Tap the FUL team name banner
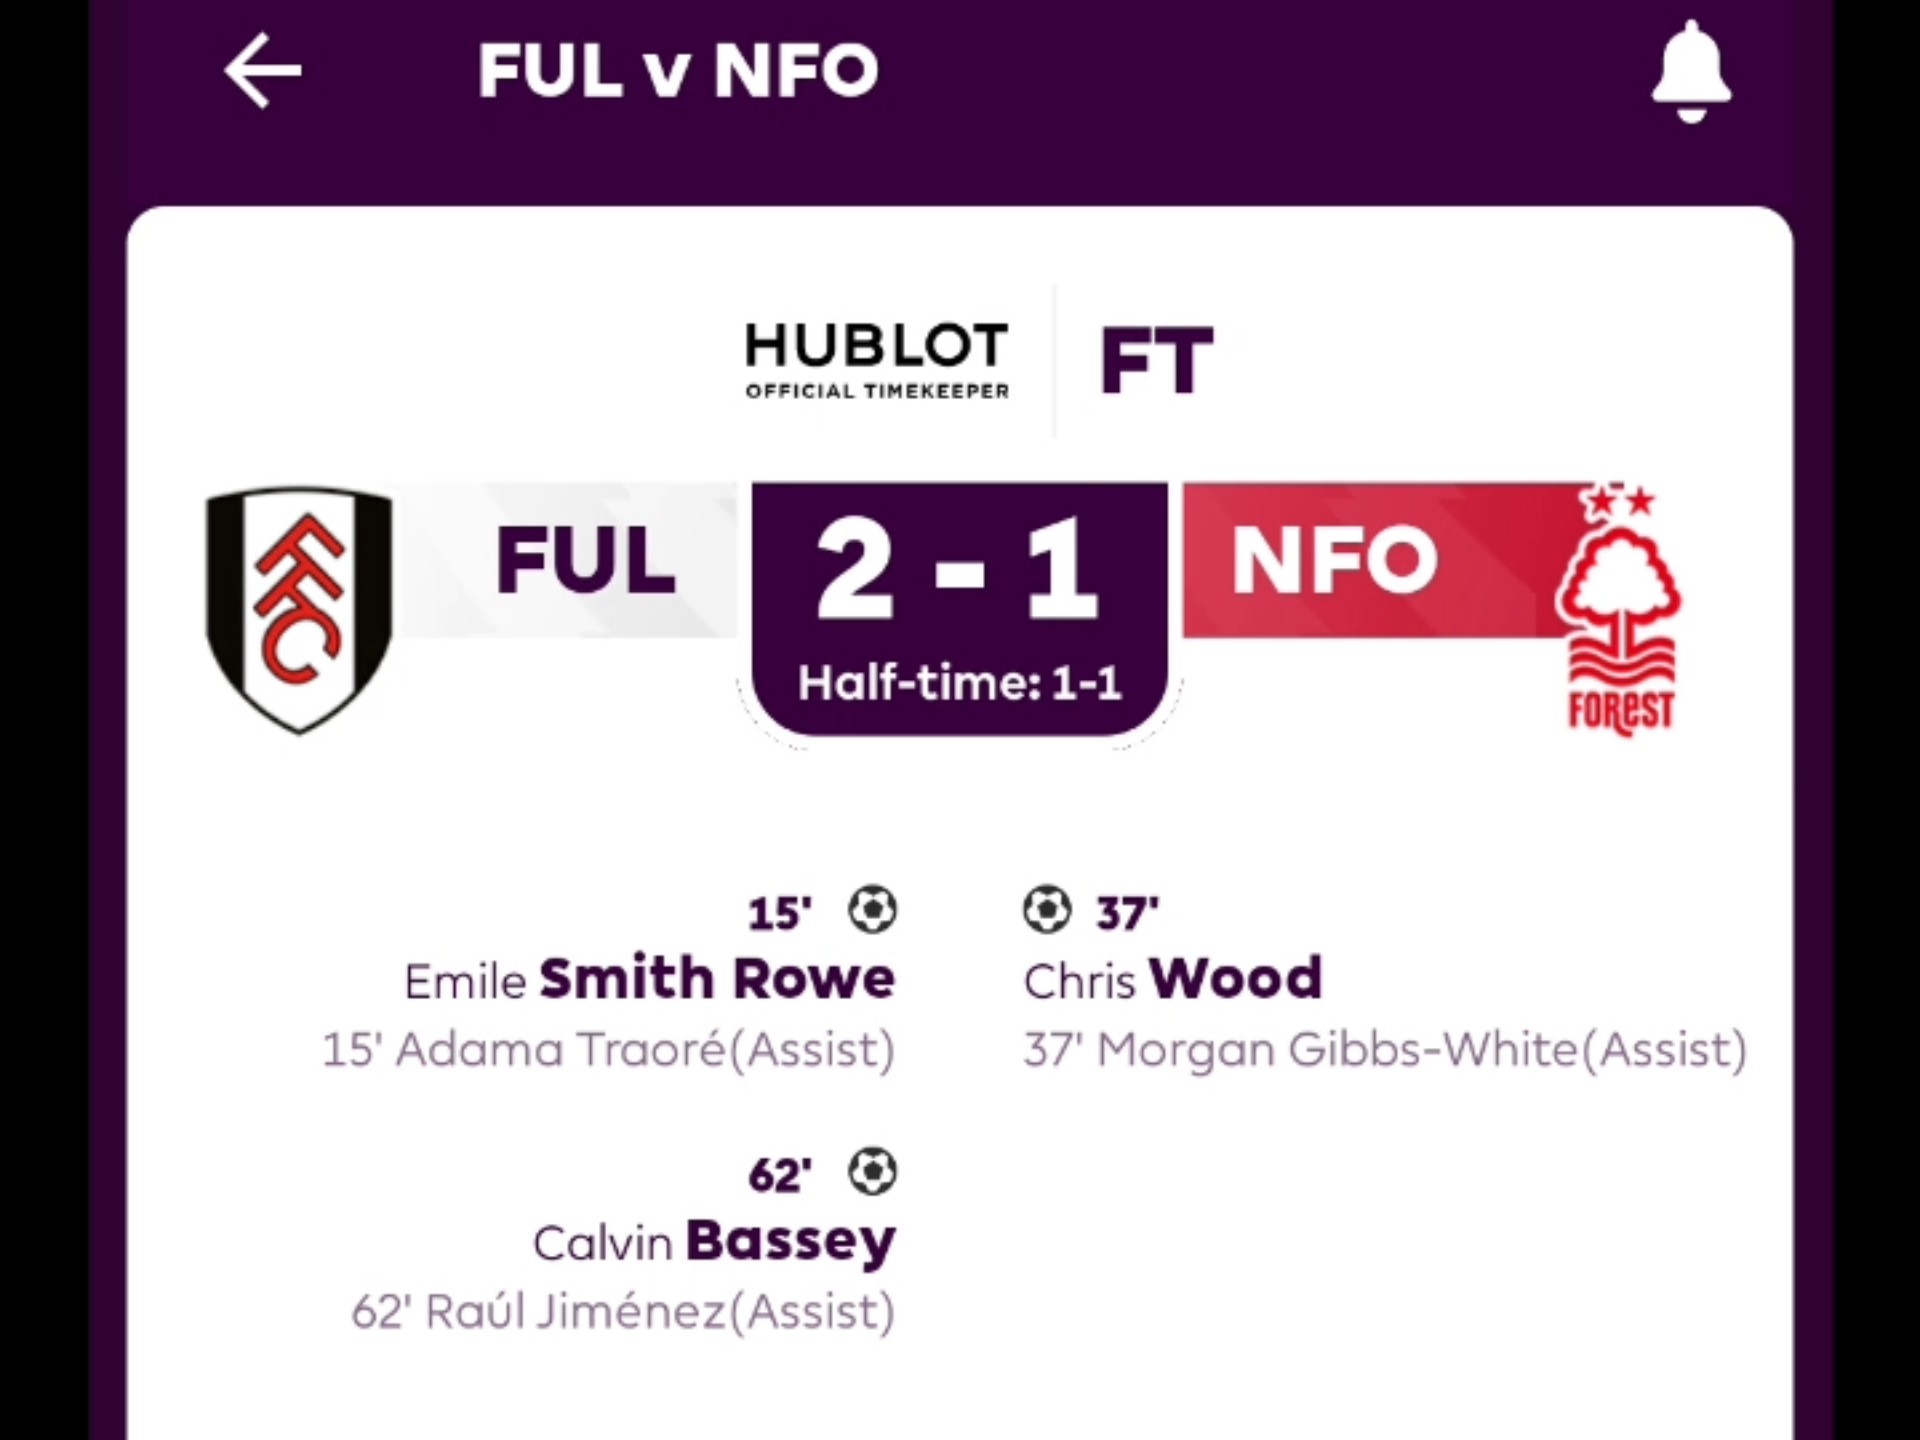Image resolution: width=1920 pixels, height=1440 pixels. (x=586, y=561)
